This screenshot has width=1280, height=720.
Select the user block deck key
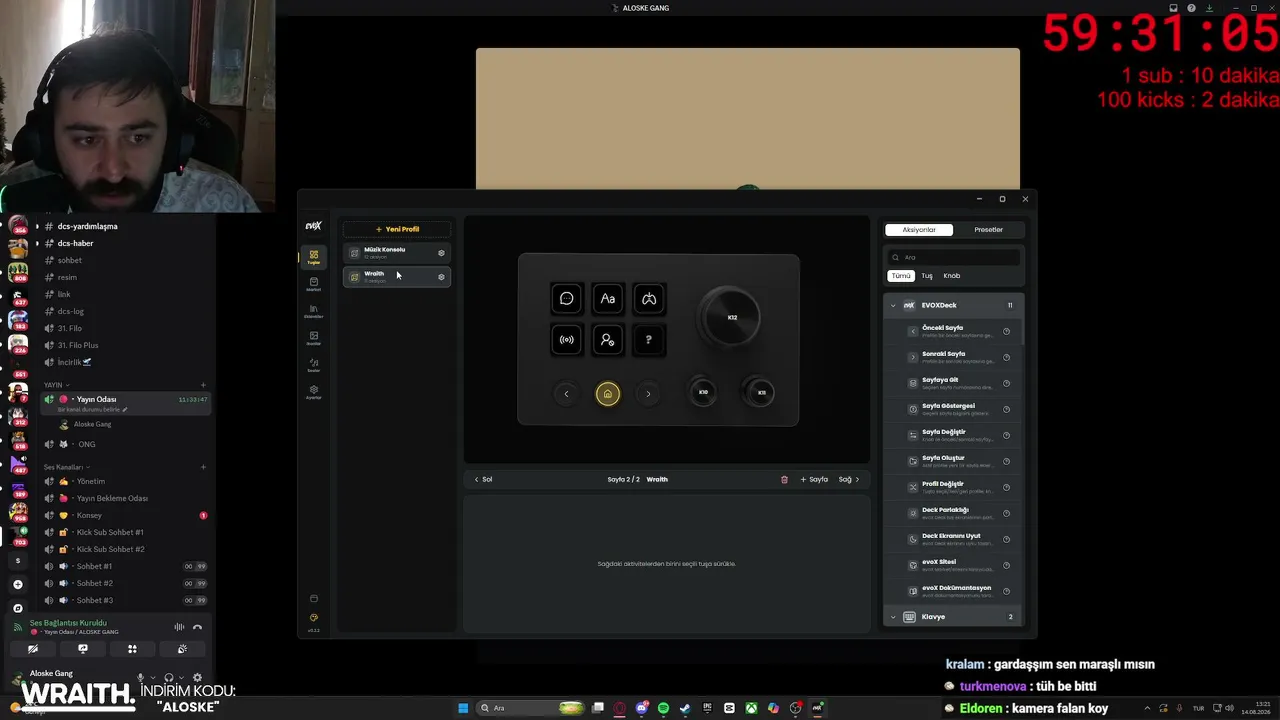coord(607,340)
